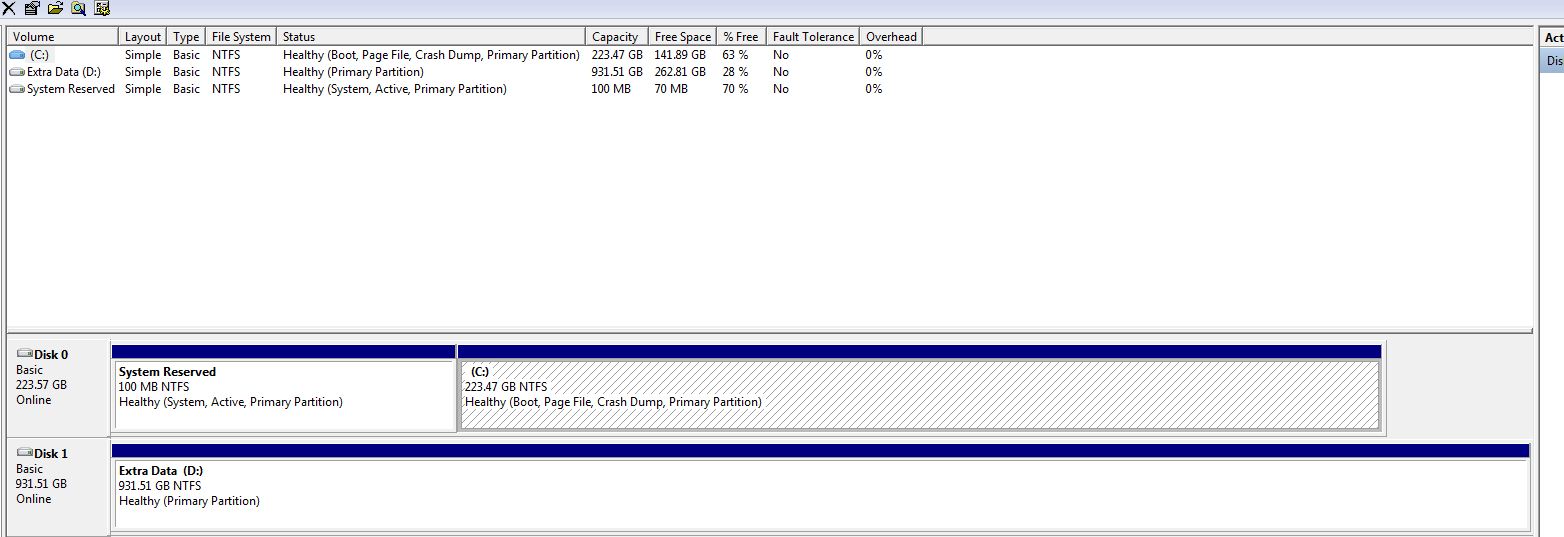Screen dimensions: 1564x537
Task: Select the Extra Data (D:) partition on Disk 1
Action: coord(819,495)
